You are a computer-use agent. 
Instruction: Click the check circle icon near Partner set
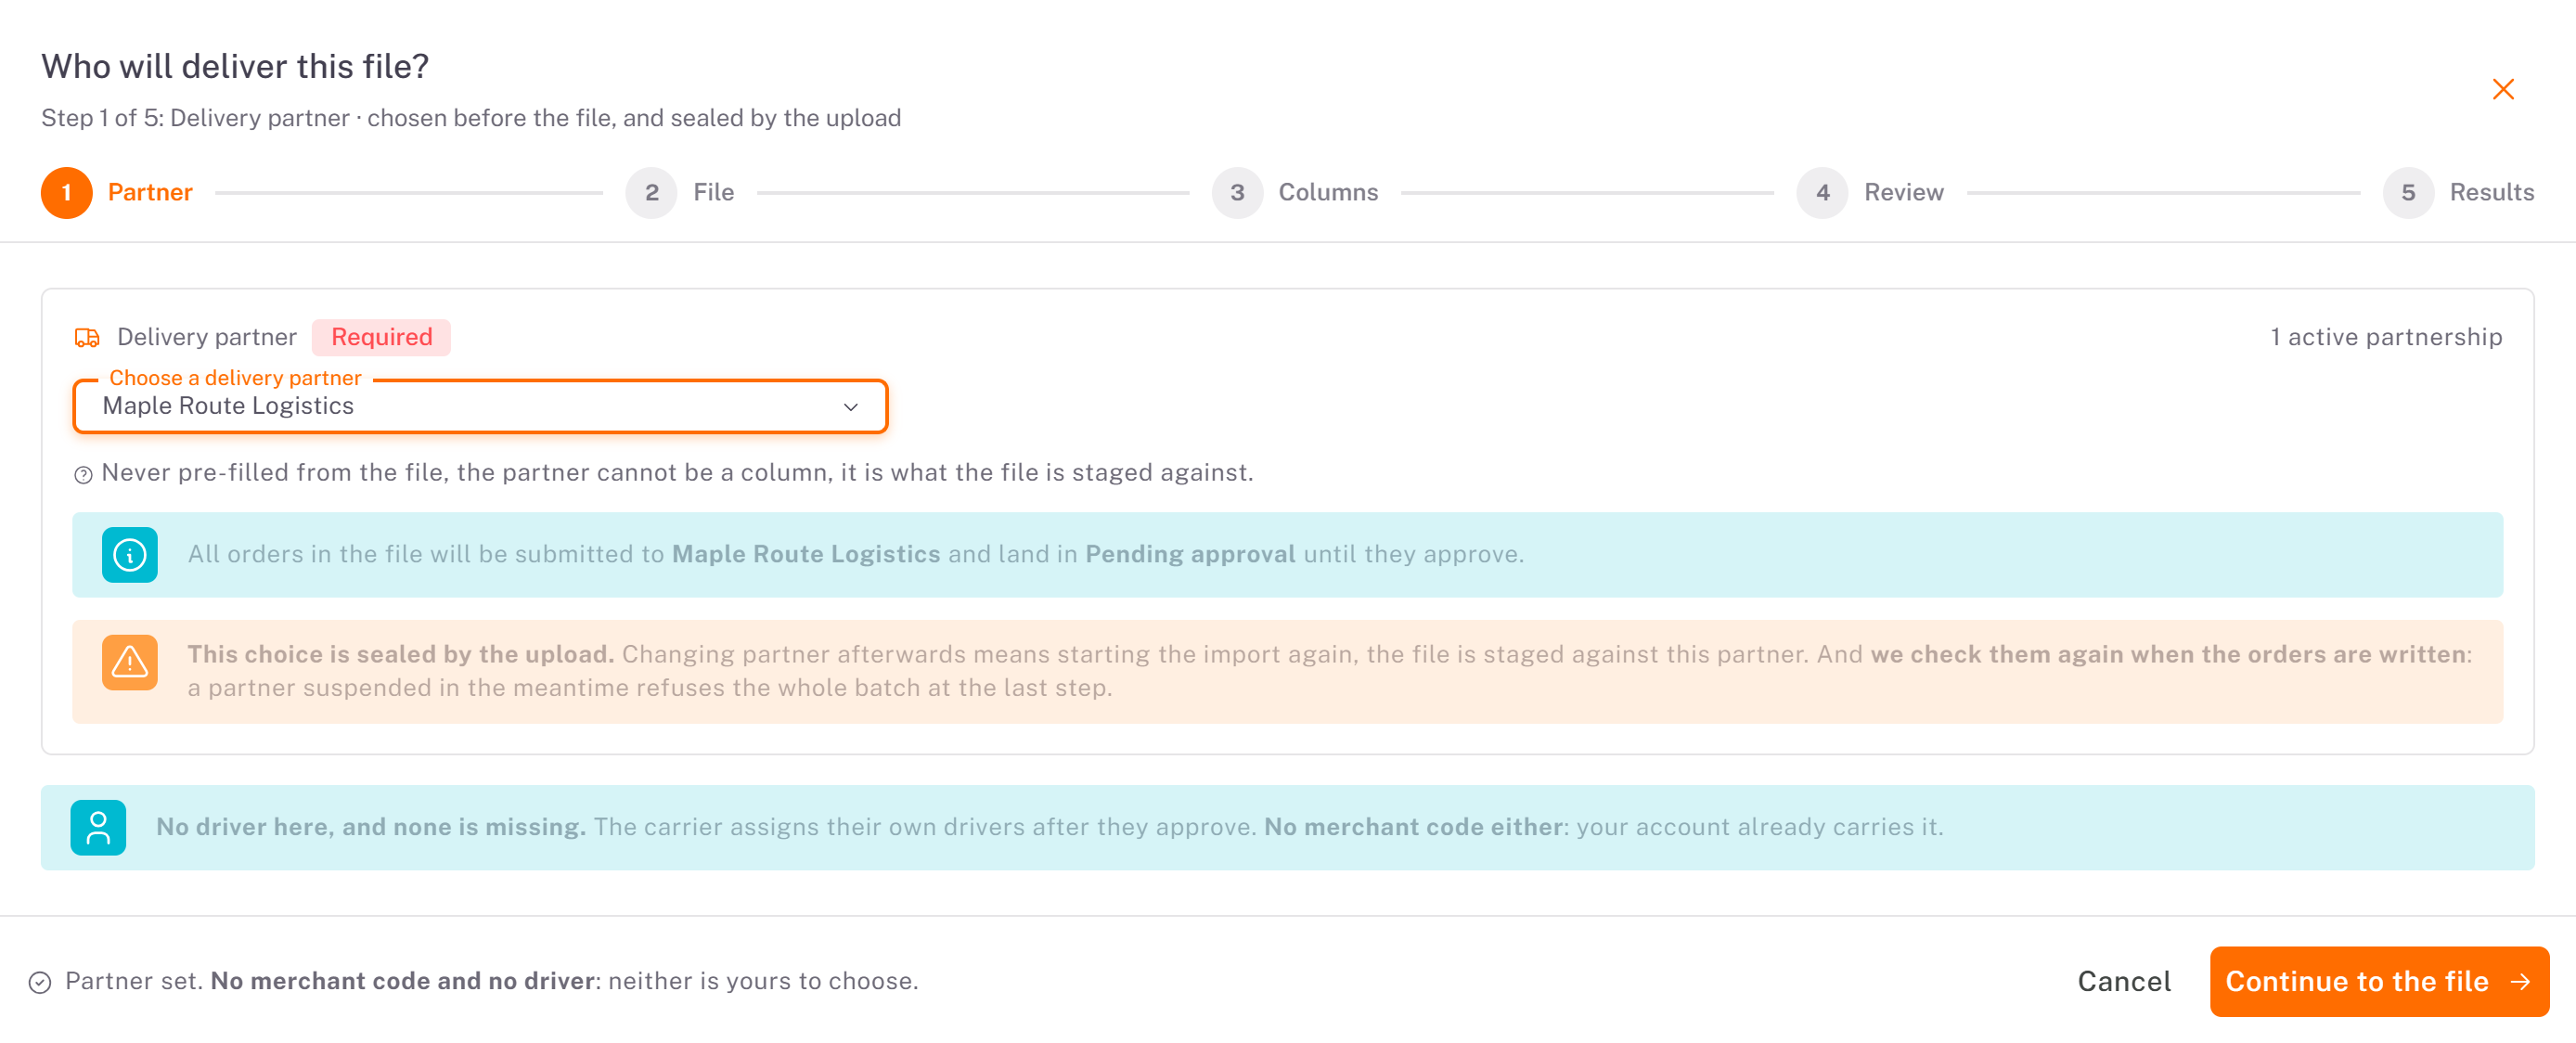40,983
